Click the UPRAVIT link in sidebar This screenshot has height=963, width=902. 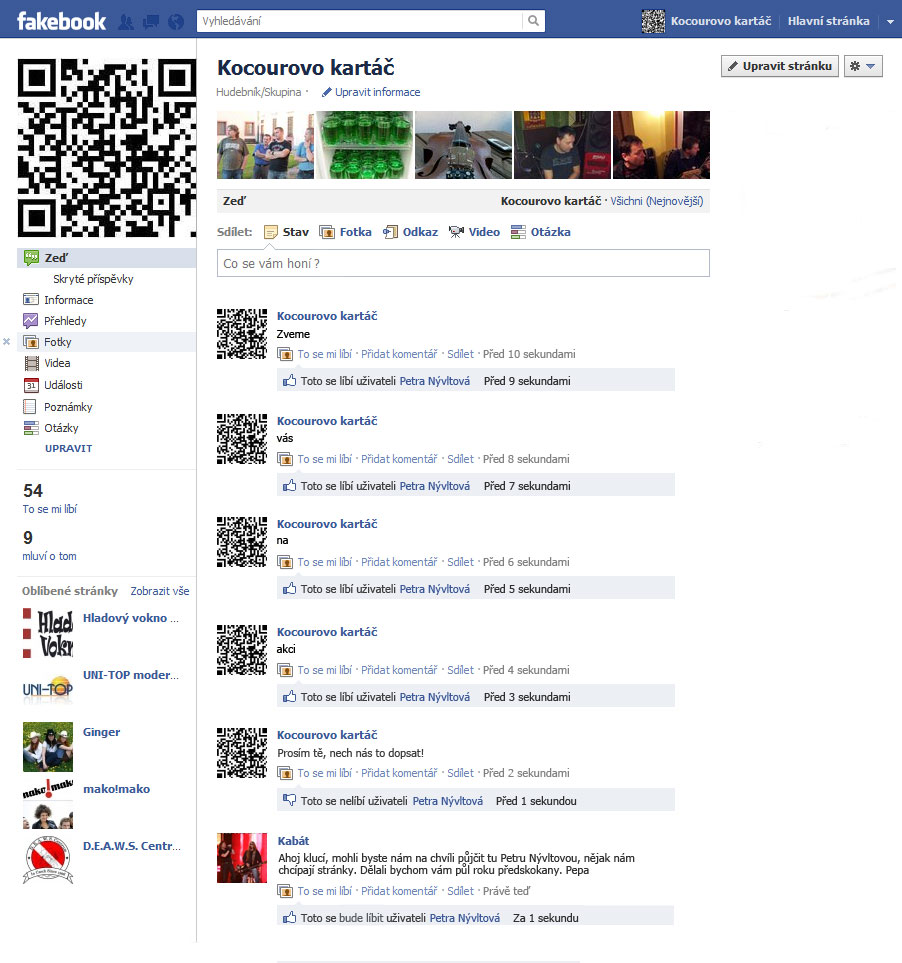tap(68, 448)
